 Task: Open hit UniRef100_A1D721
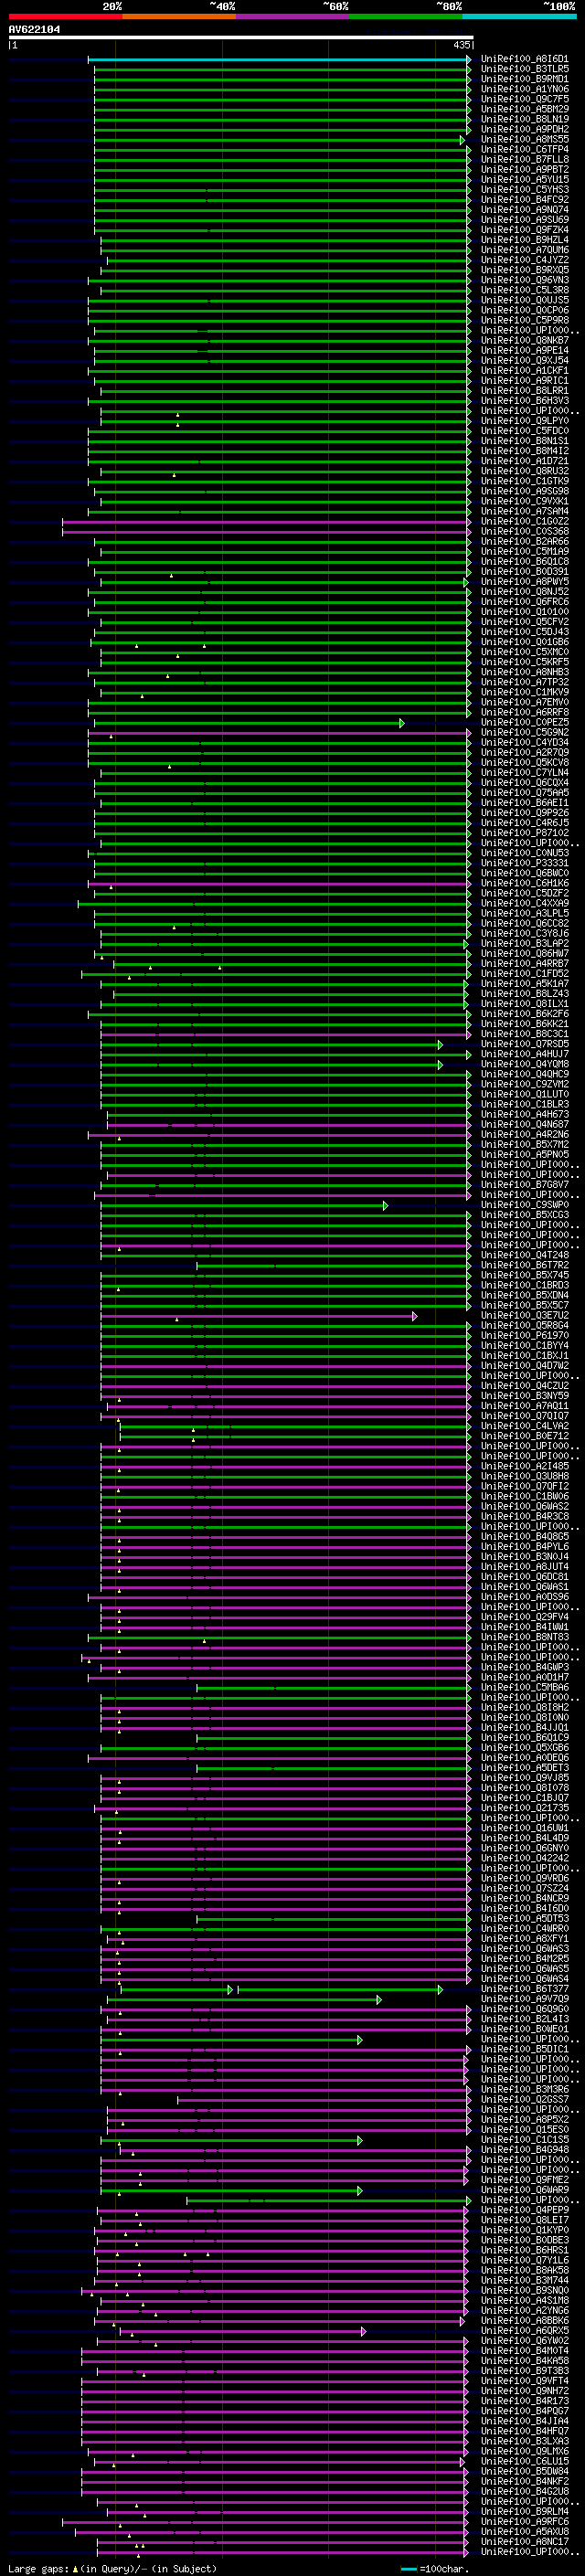(x=525, y=461)
